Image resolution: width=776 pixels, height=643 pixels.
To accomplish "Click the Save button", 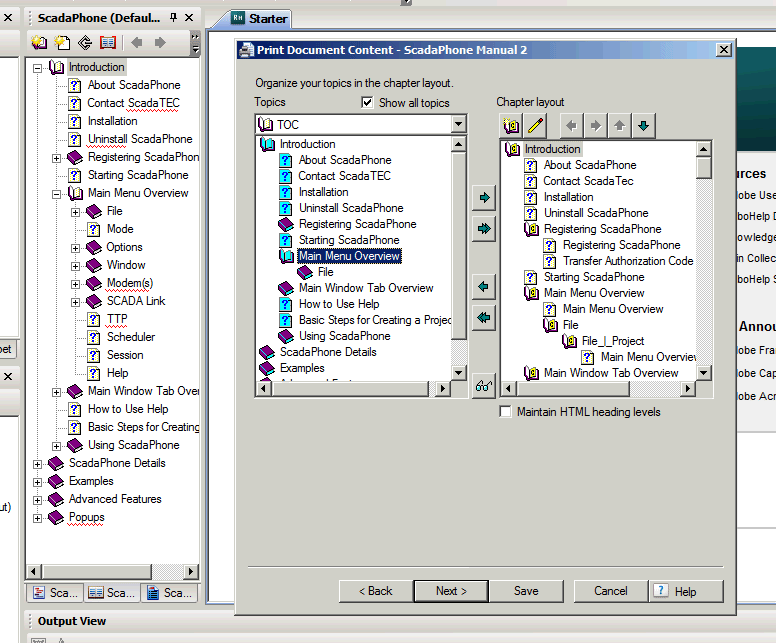I will [x=526, y=591].
